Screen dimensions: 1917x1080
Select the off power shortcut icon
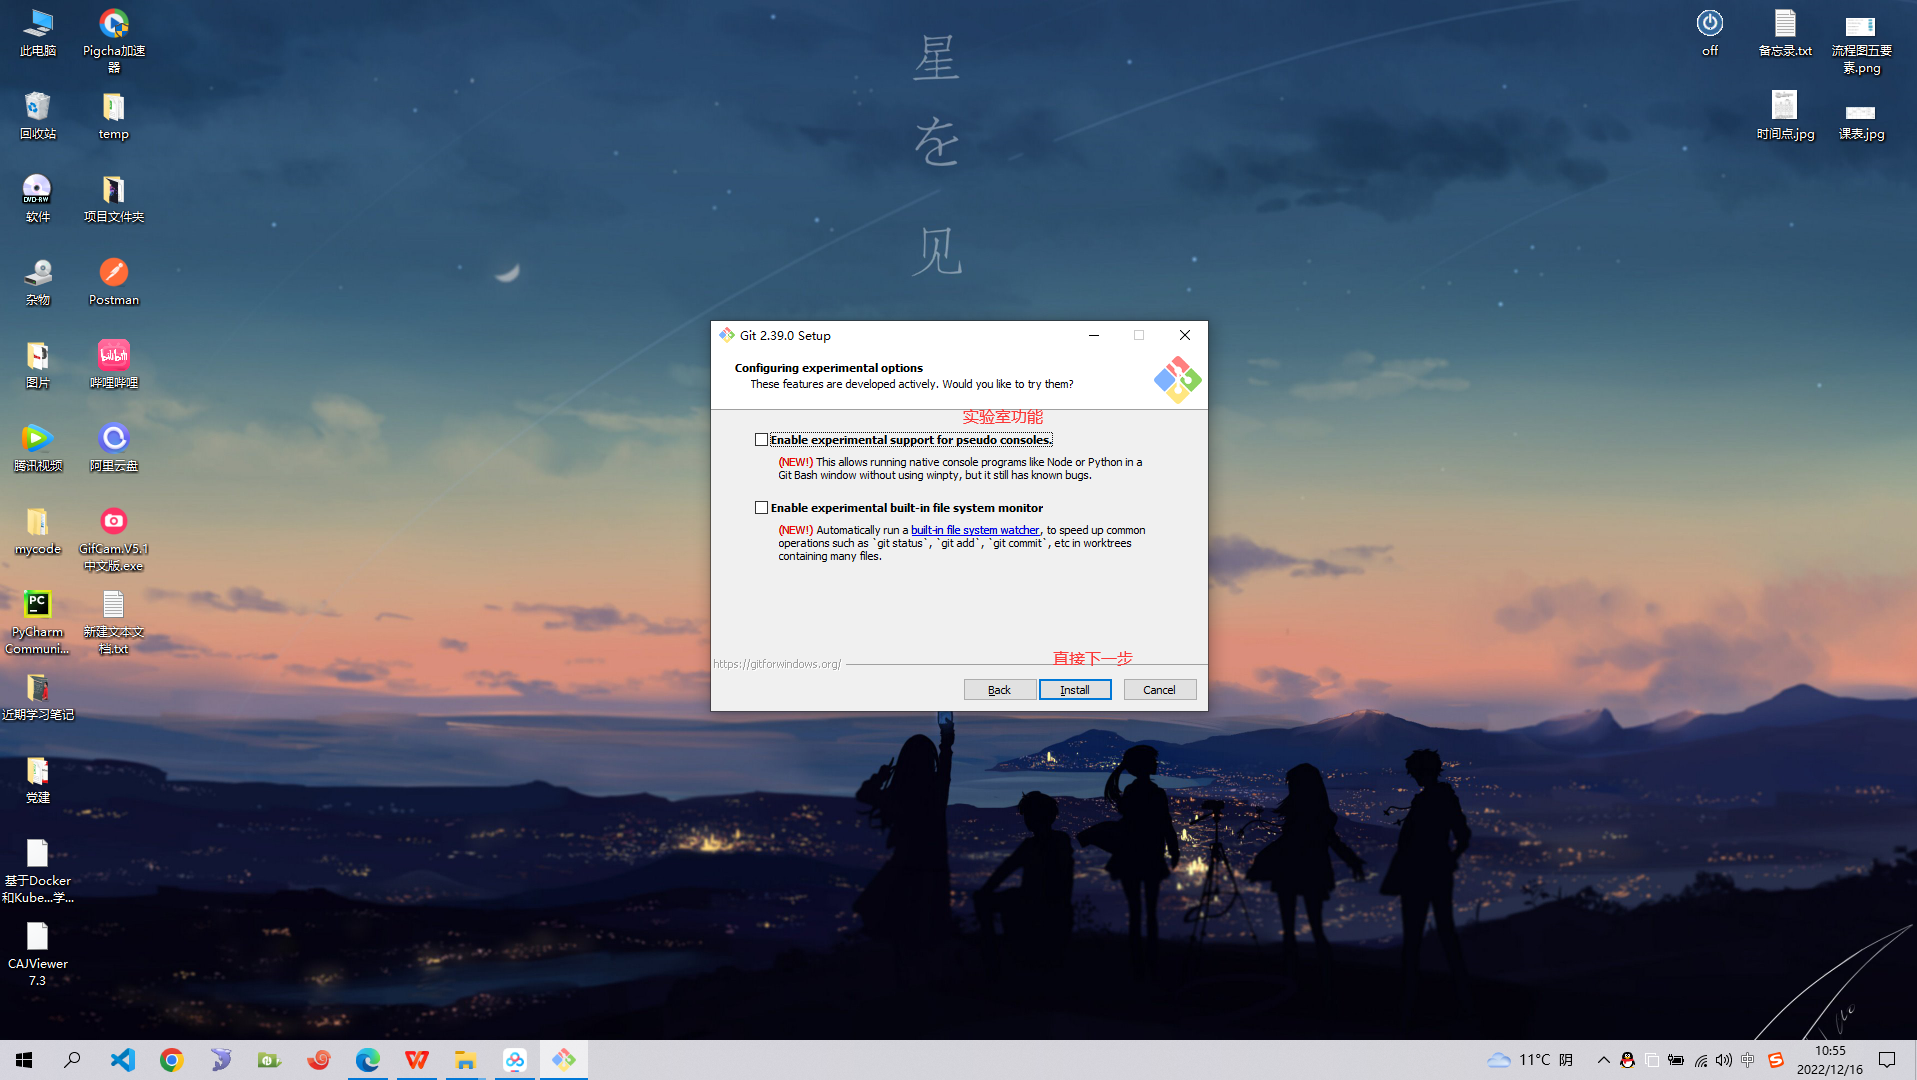tap(1710, 33)
